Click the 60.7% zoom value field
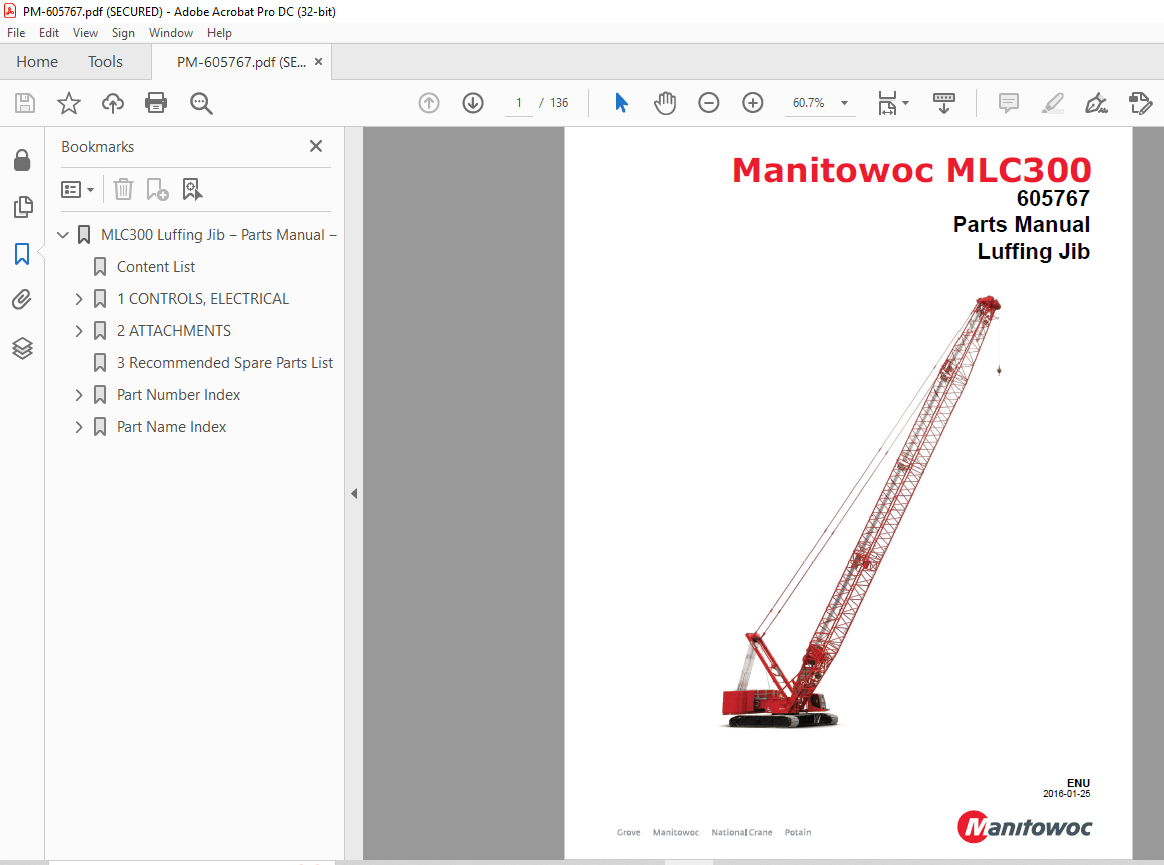Viewport: 1164px width, 865px height. click(808, 102)
